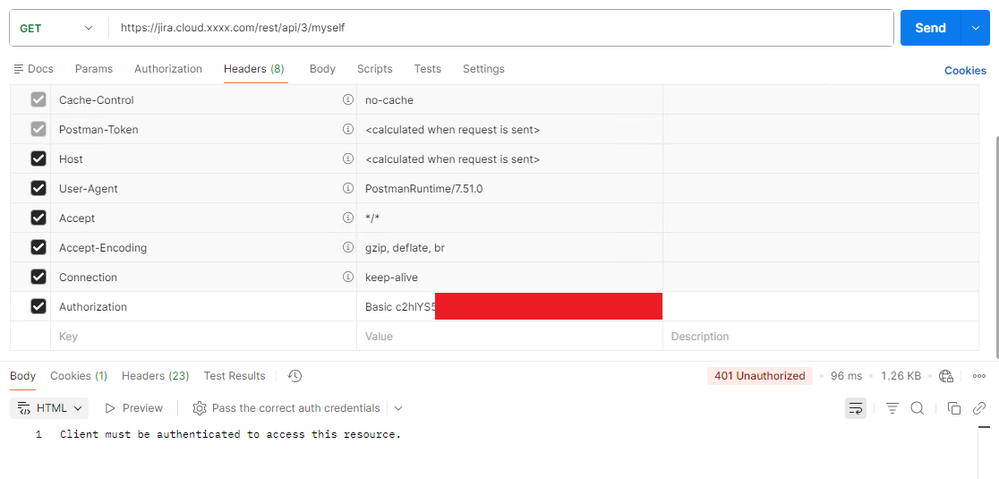Click the info icon in Connection row
The image size is (999, 479).
point(348,277)
